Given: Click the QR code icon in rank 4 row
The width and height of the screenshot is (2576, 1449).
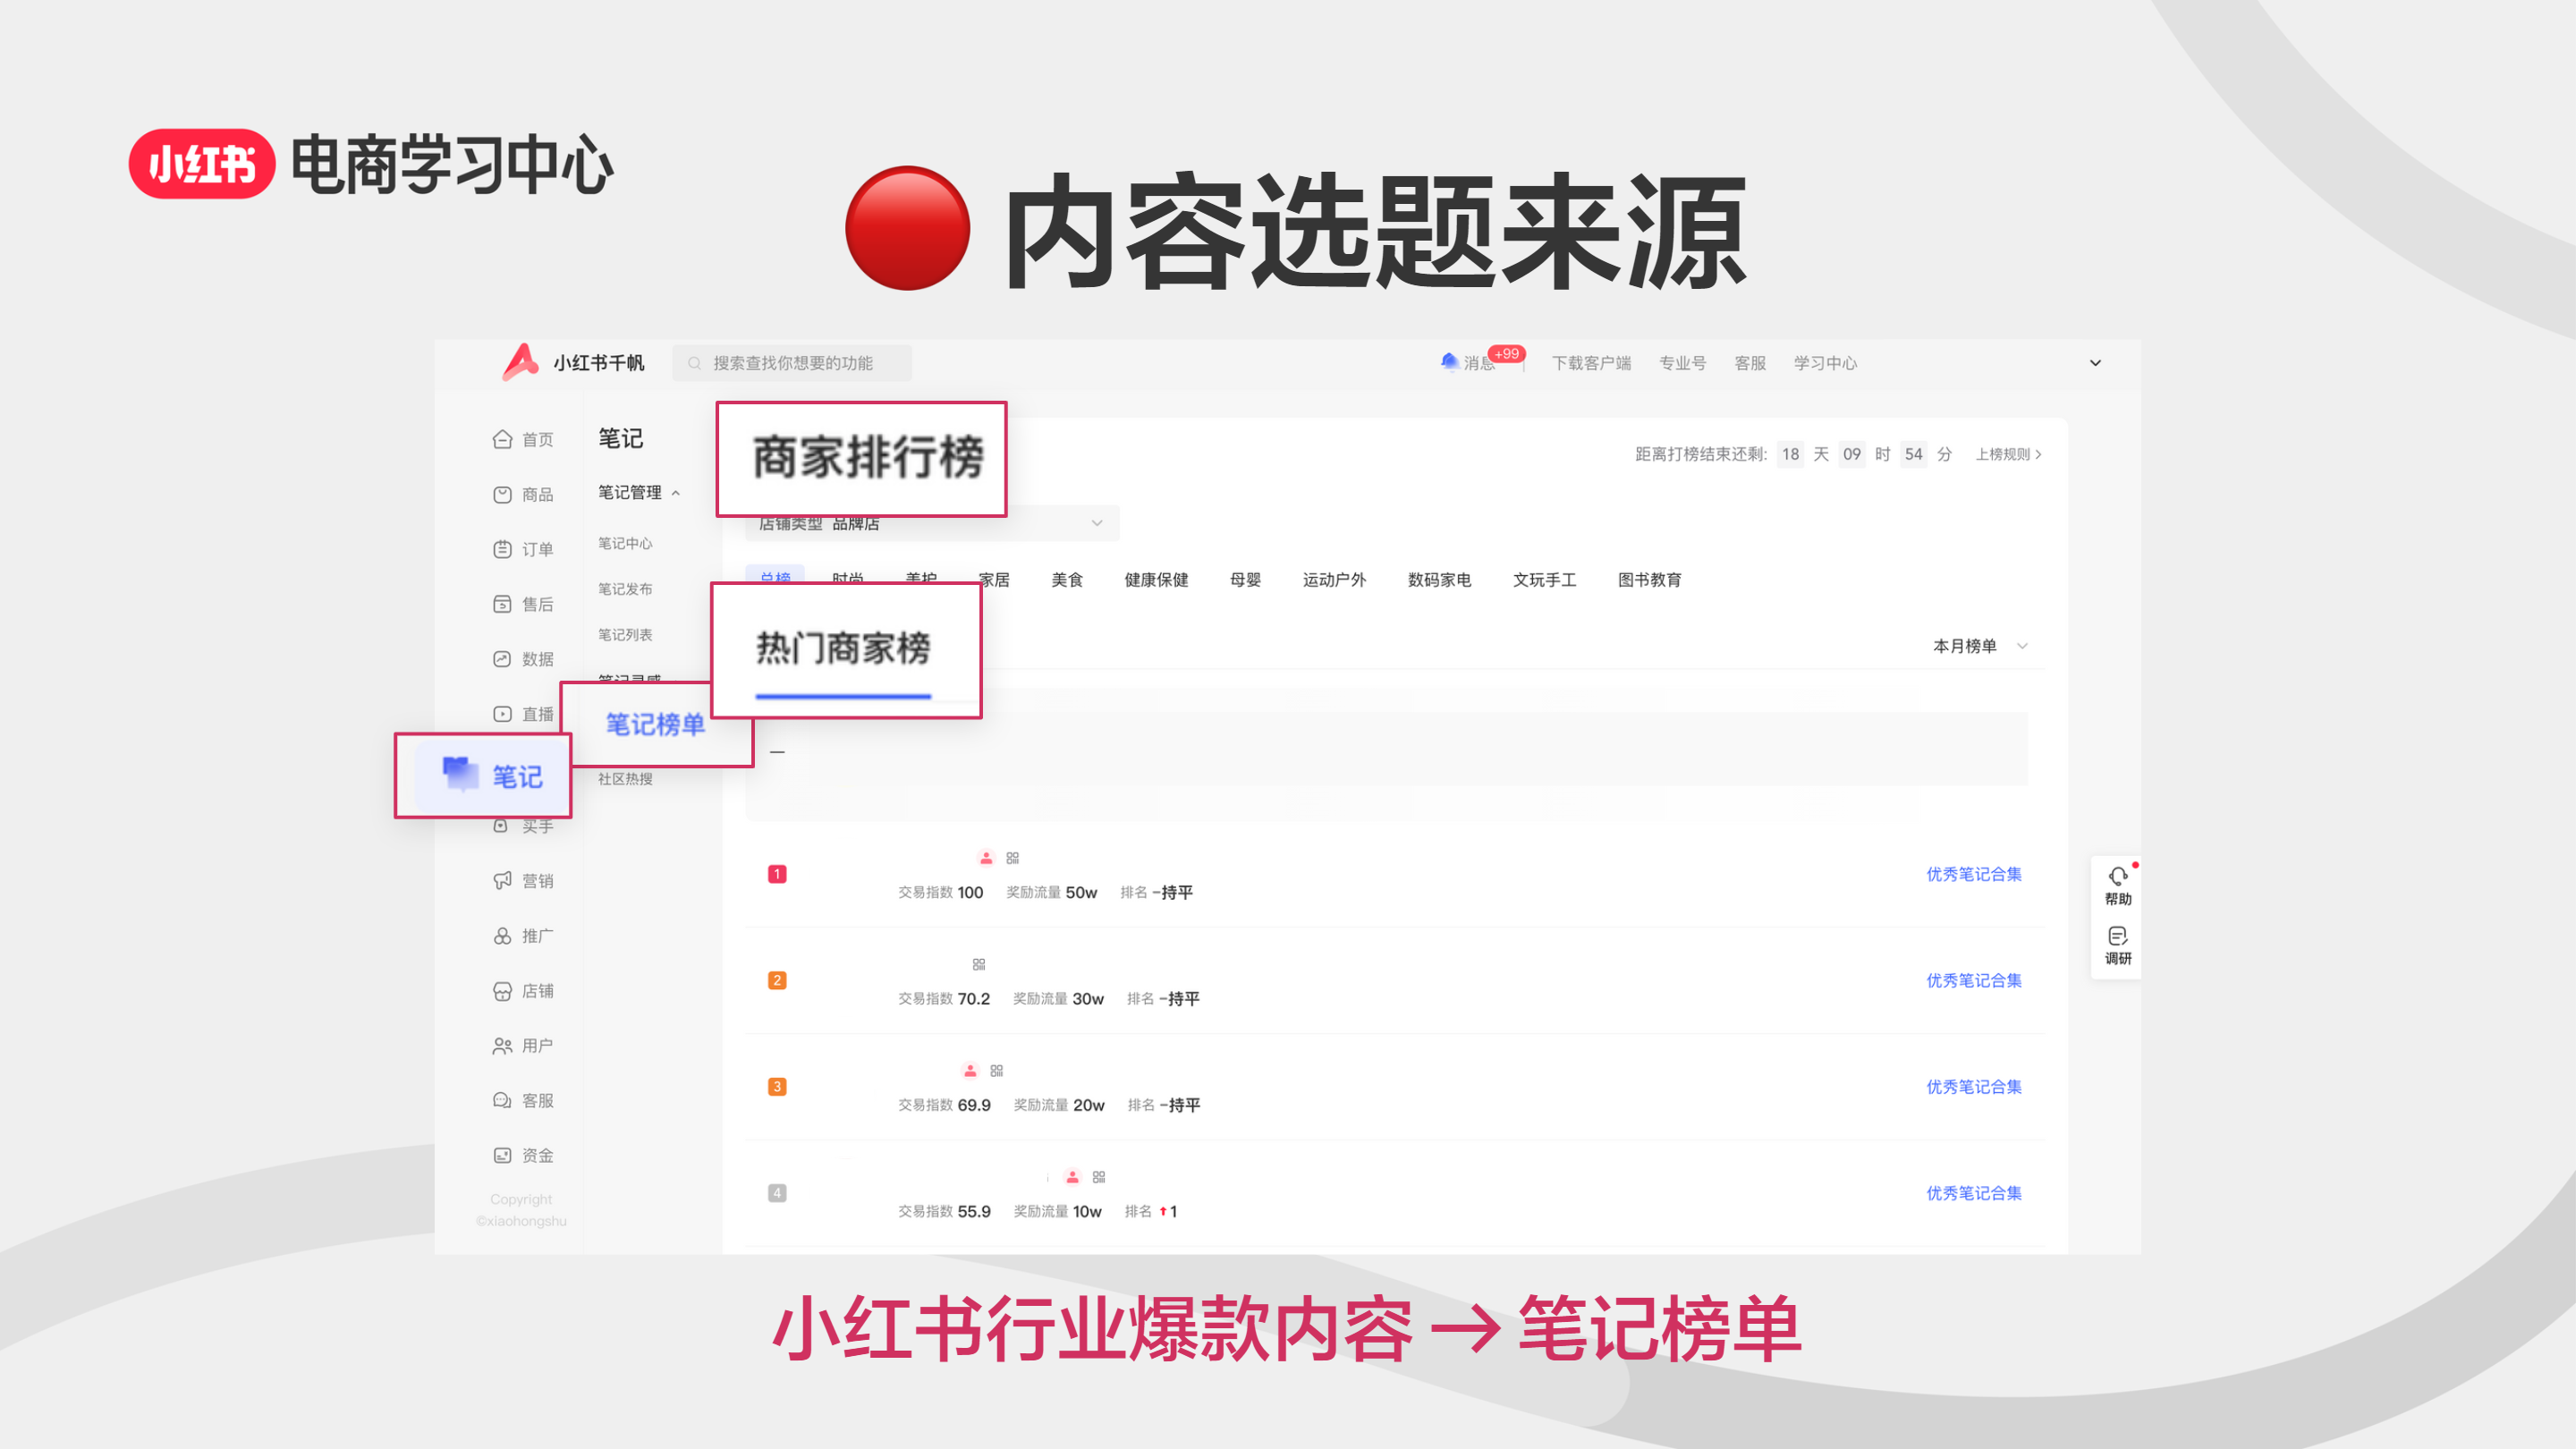Looking at the screenshot, I should pos(1098,1177).
